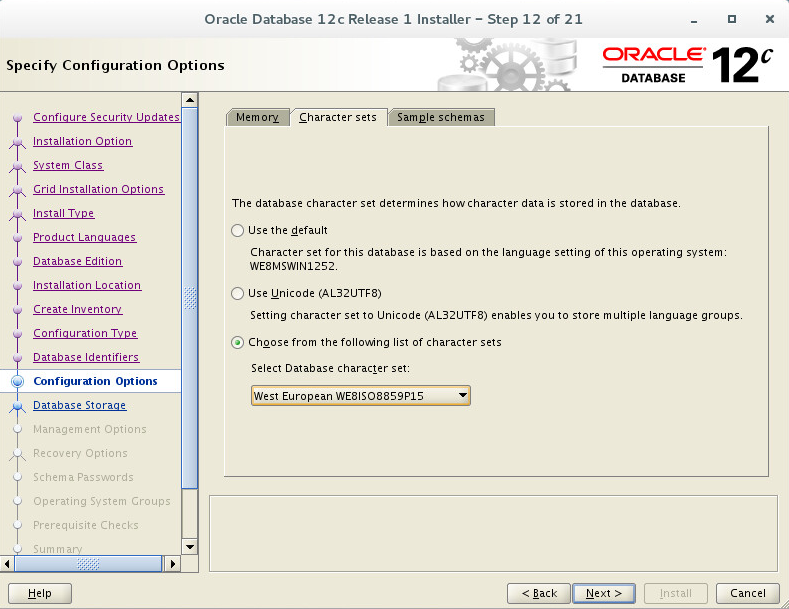Open Configure Security Updates step
Viewport: 789px width, 609px height.
[x=106, y=117]
